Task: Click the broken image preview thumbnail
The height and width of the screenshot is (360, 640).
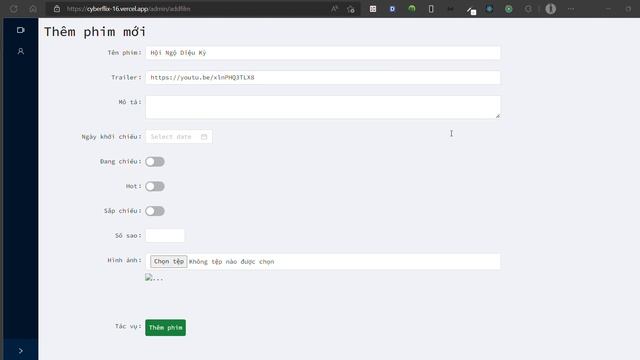Action: coord(154,278)
